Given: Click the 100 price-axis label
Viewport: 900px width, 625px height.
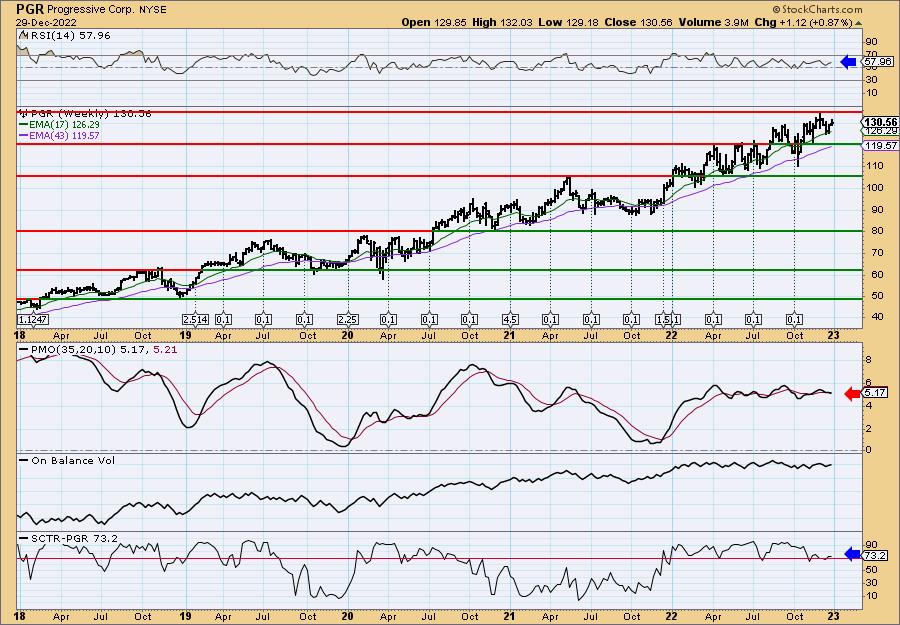Looking at the screenshot, I should click(x=873, y=187).
